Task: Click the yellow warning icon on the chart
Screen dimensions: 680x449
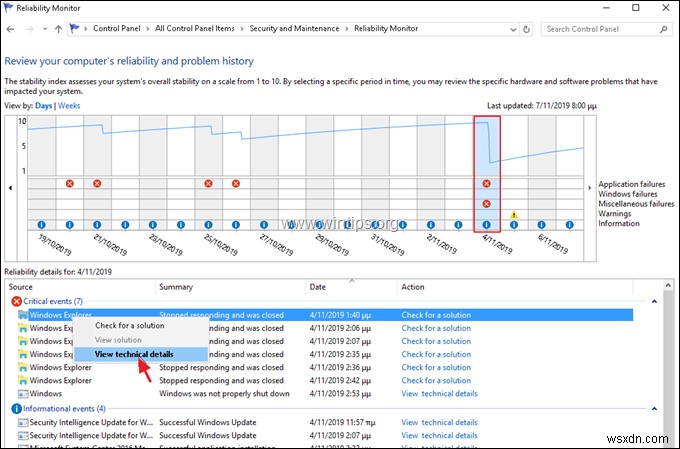Action: tap(514, 214)
